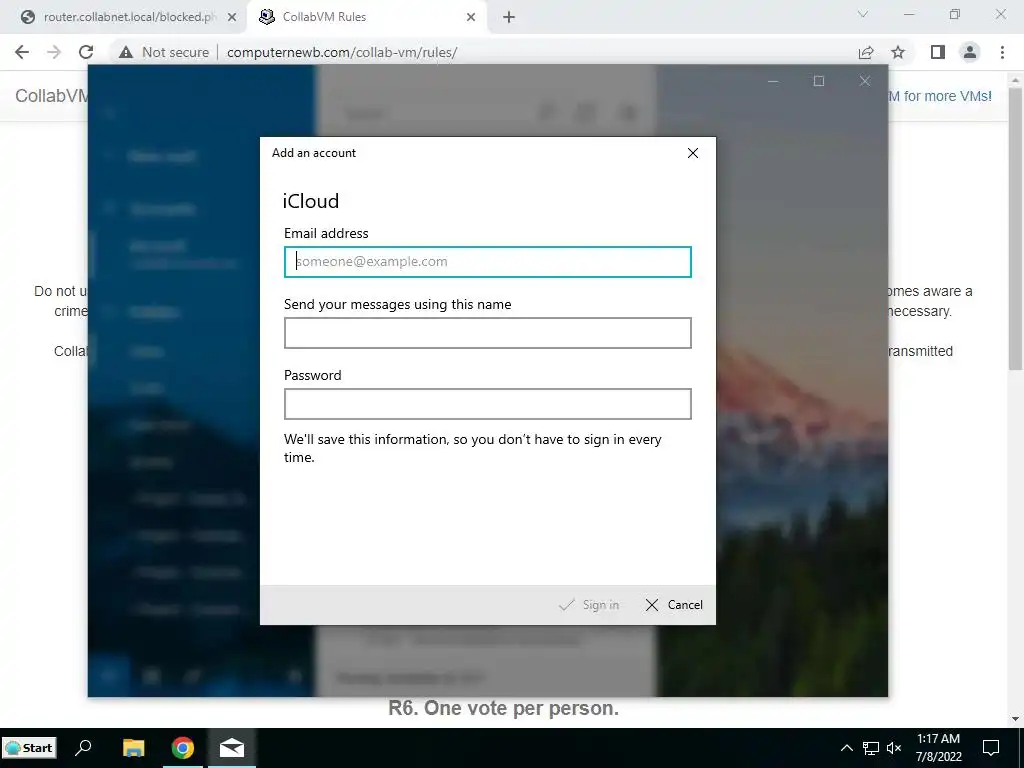Select the CollabVM Rules tab

366,17
